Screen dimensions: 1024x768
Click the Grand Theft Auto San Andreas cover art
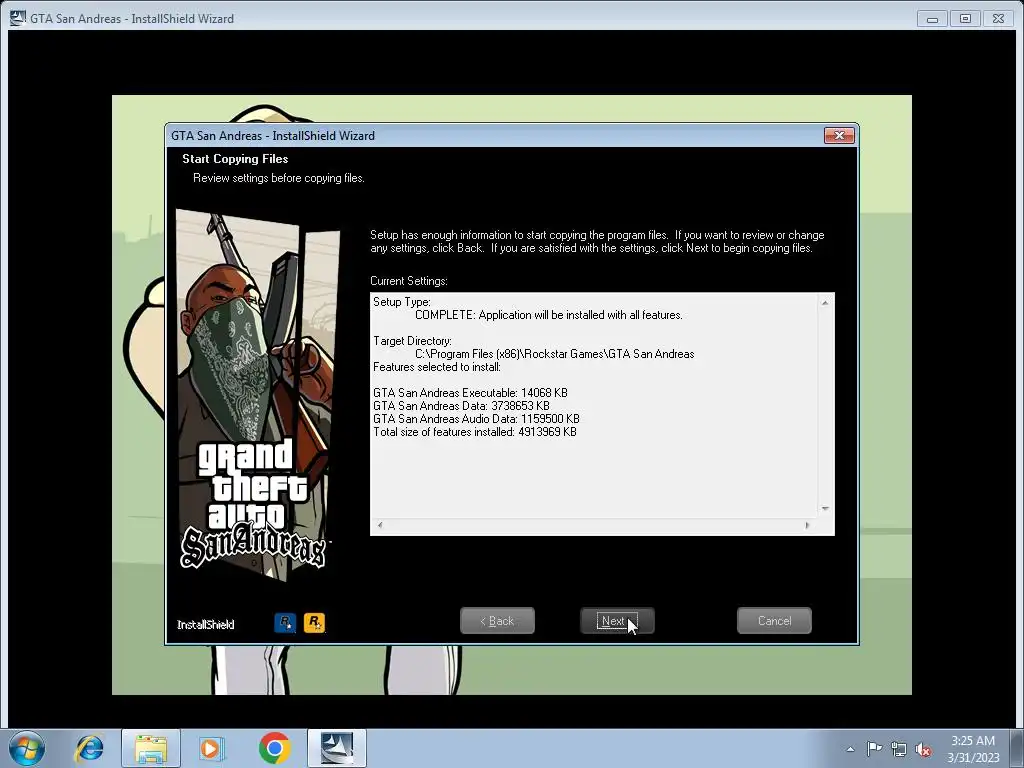click(258, 395)
